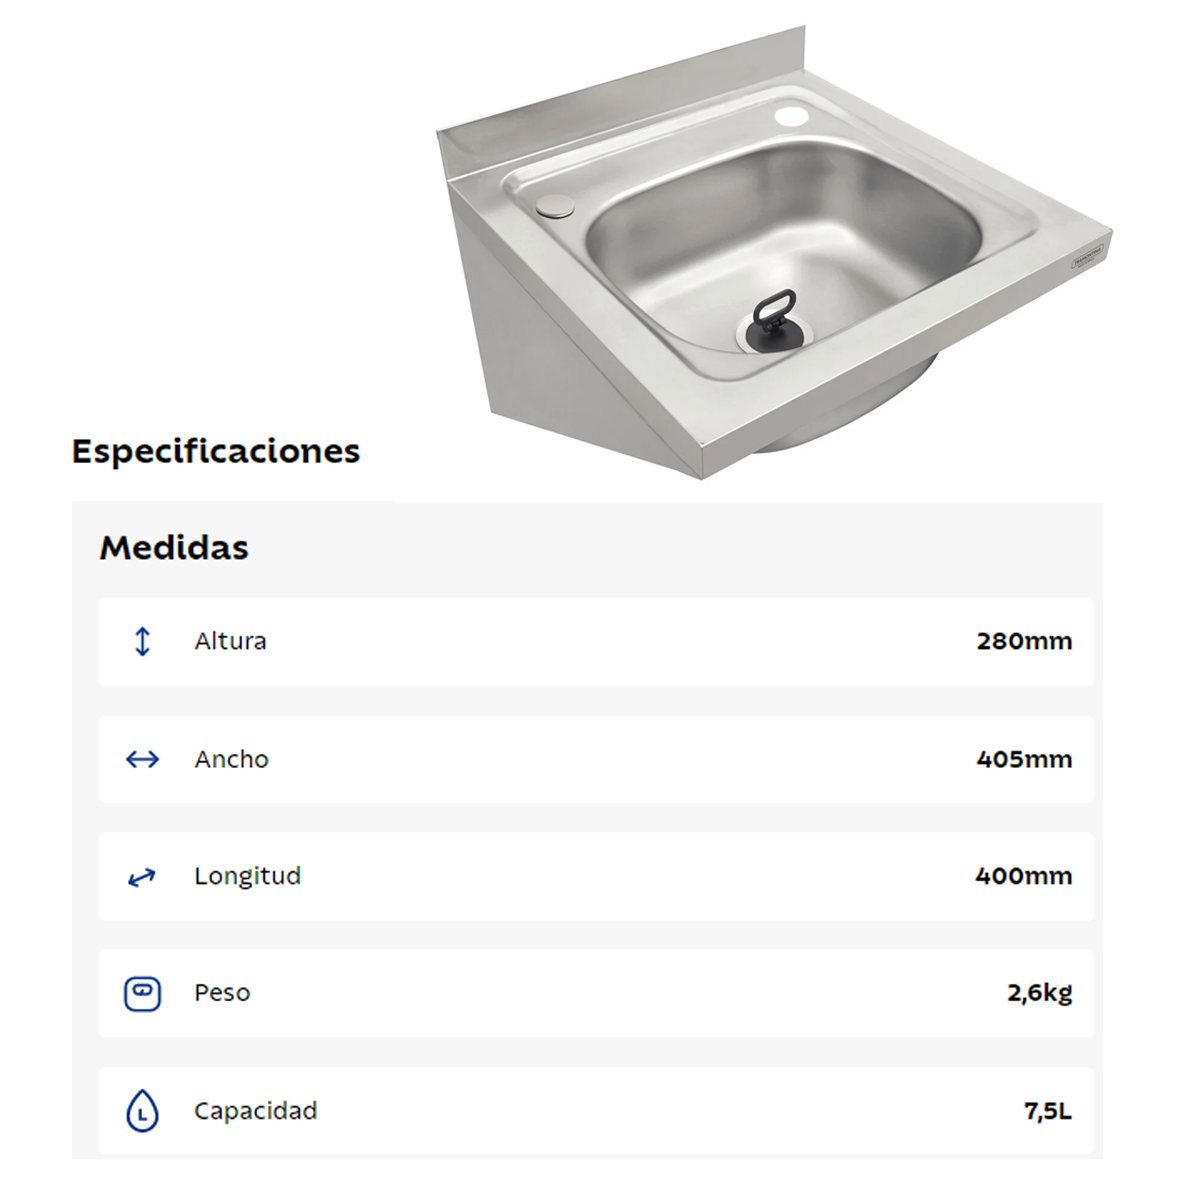Image resolution: width=1200 pixels, height=1200 pixels.
Task: Click the scale Peso icon
Action: click(142, 994)
